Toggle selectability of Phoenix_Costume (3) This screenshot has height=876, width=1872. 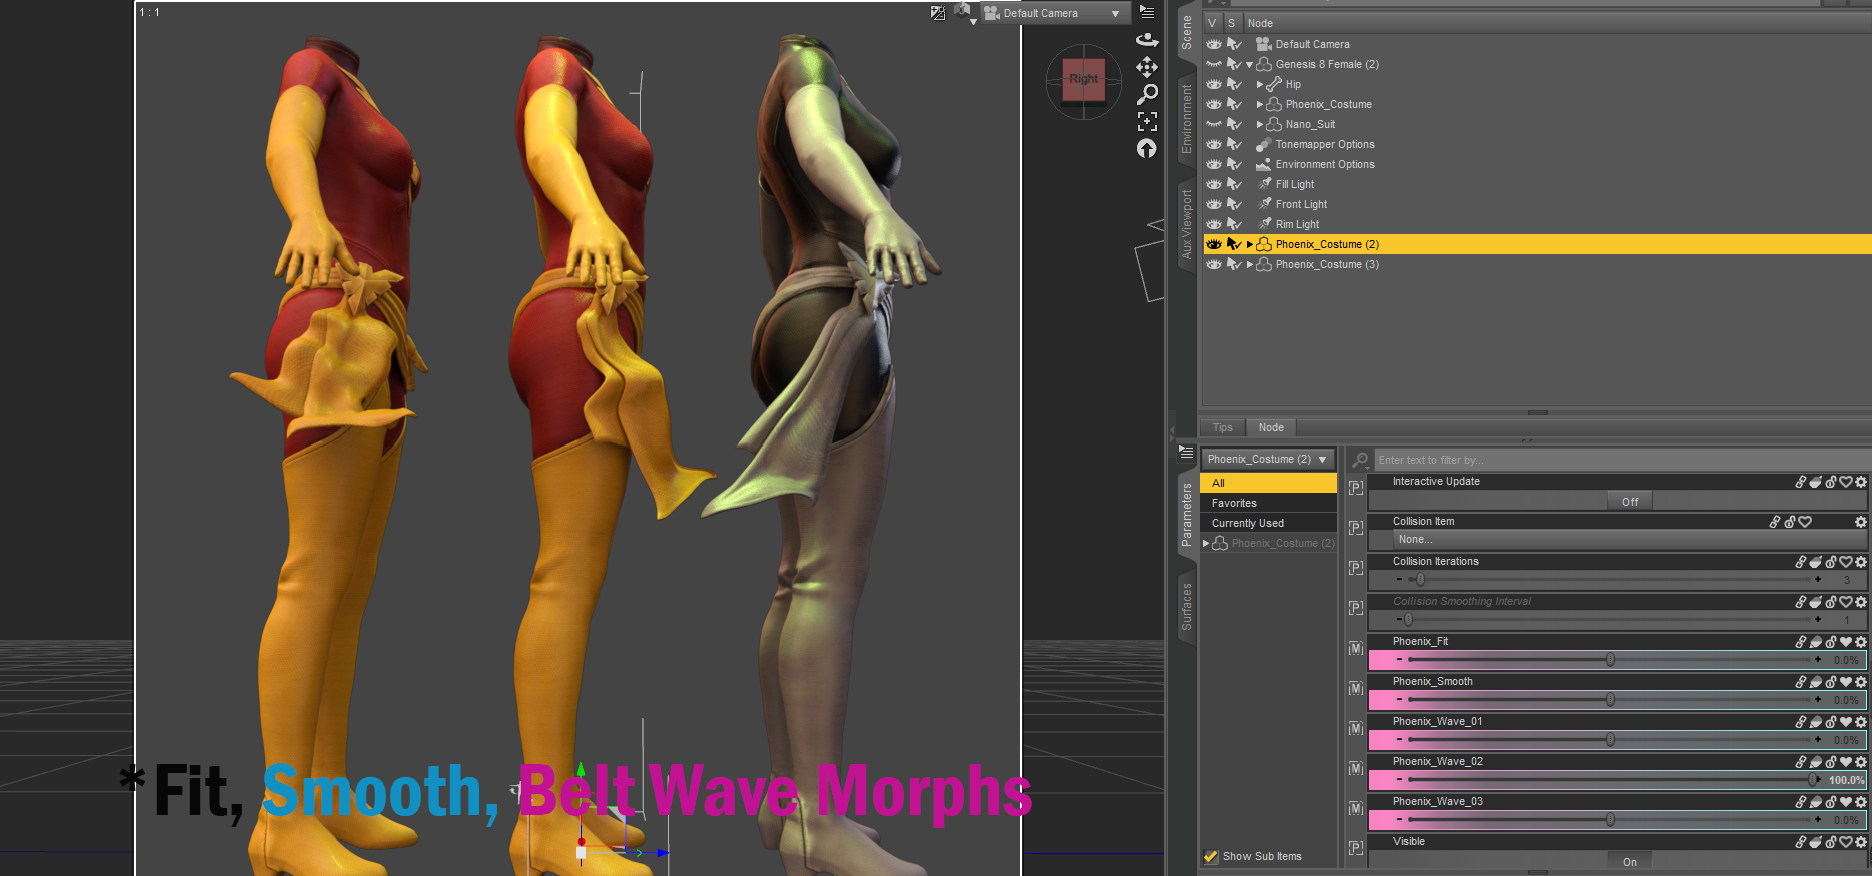coord(1234,264)
